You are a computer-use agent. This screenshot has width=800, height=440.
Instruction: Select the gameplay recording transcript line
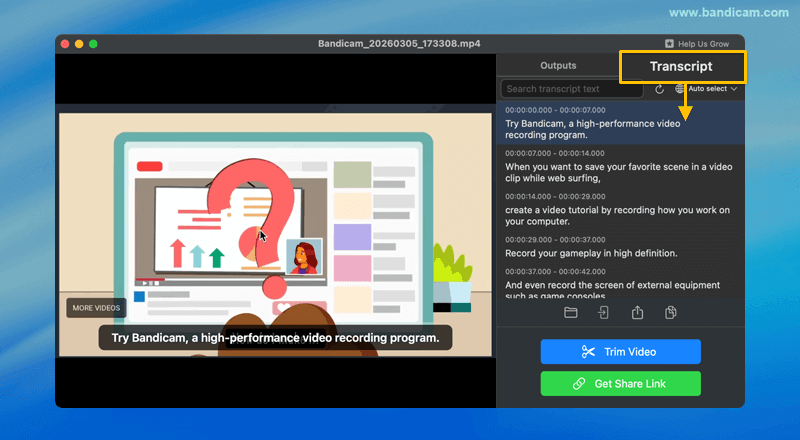click(x=620, y=247)
